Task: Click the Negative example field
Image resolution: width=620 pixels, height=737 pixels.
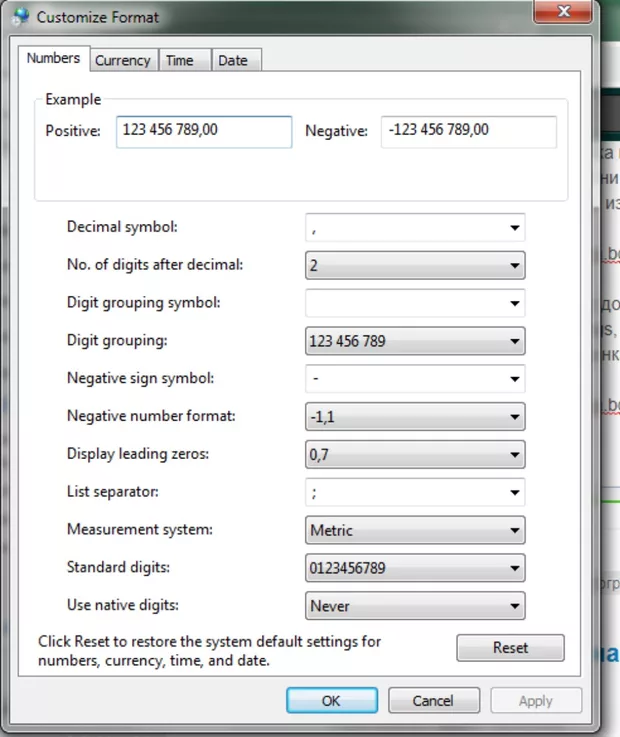Action: click(469, 132)
